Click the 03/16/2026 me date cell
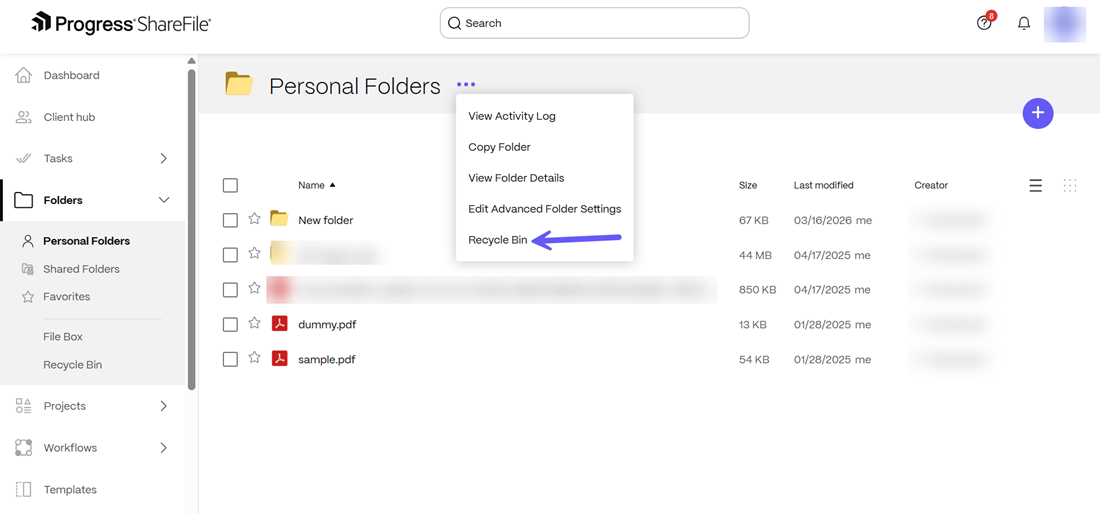This screenshot has height=514, width=1100. click(833, 220)
